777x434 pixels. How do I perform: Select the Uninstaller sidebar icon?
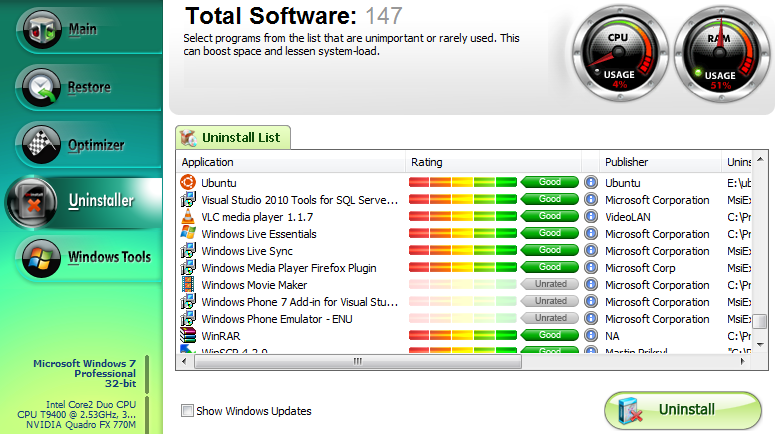point(33,202)
